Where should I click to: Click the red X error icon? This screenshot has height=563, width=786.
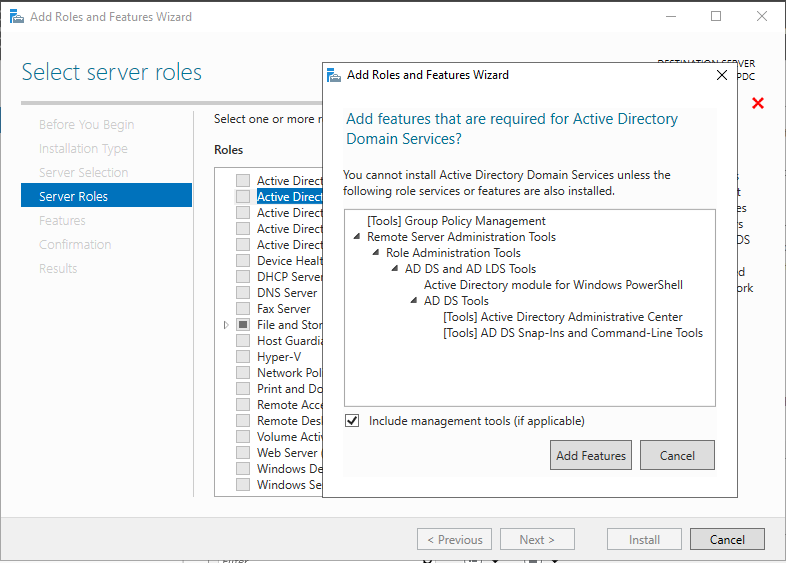pyautogui.click(x=758, y=103)
